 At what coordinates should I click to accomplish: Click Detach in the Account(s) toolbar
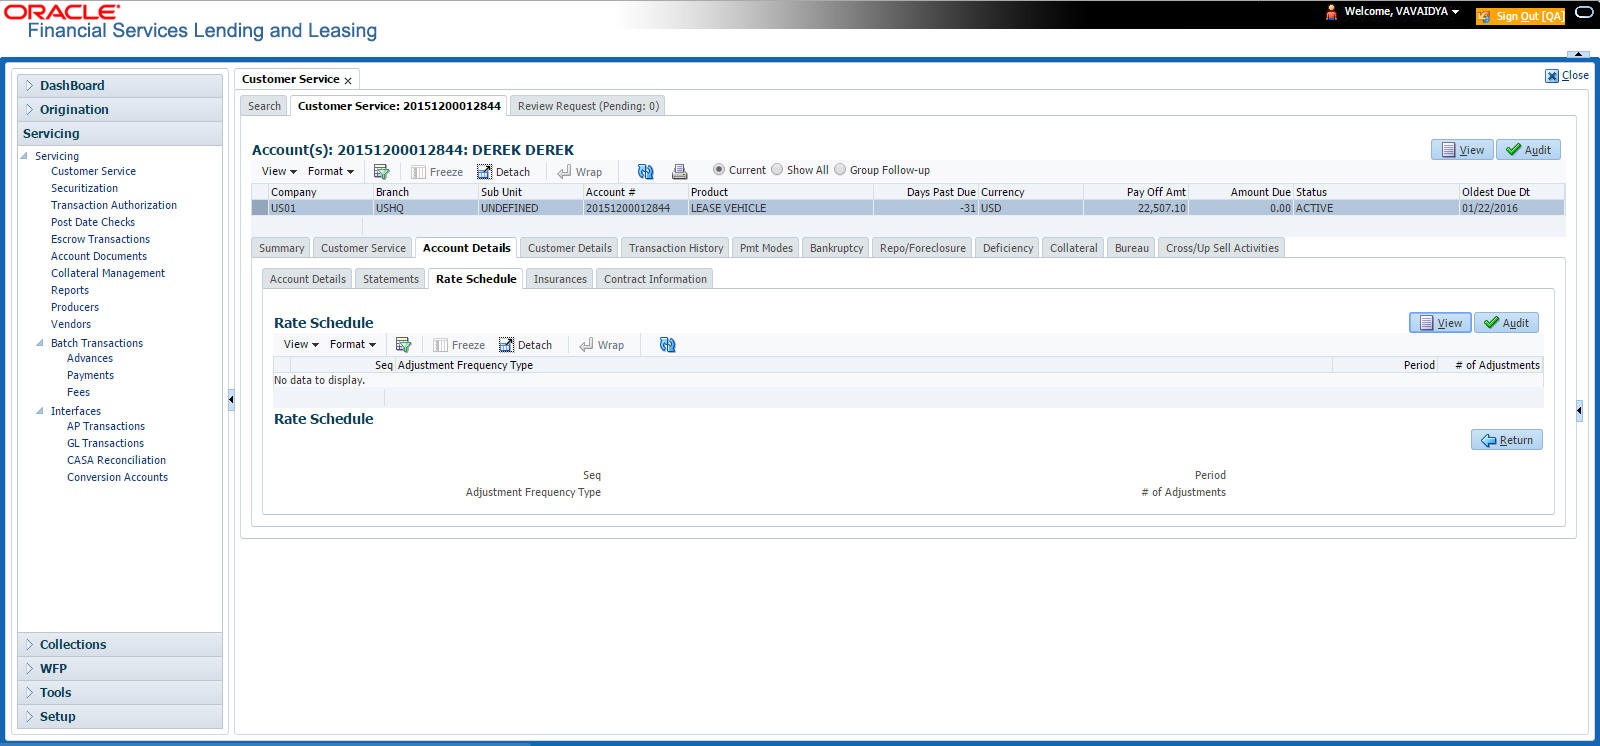(503, 172)
